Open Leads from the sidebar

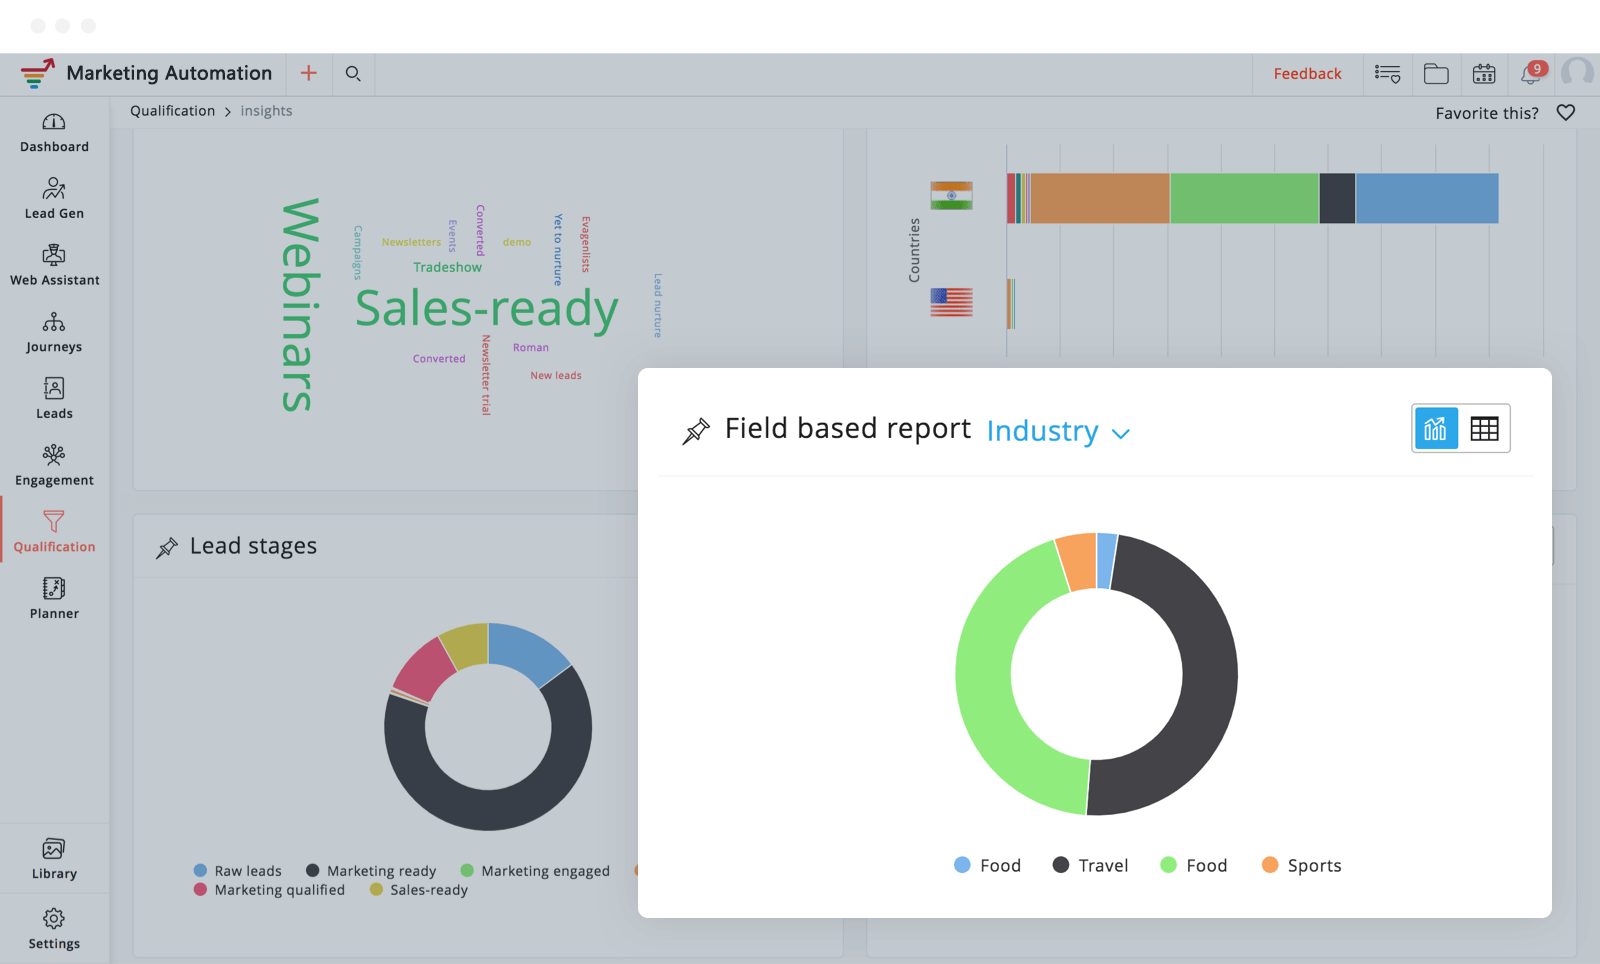coord(54,399)
